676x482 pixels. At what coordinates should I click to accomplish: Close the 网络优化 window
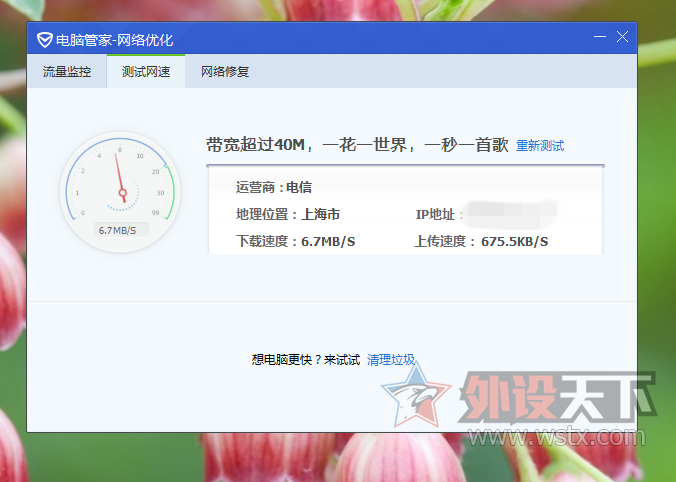(x=622, y=37)
